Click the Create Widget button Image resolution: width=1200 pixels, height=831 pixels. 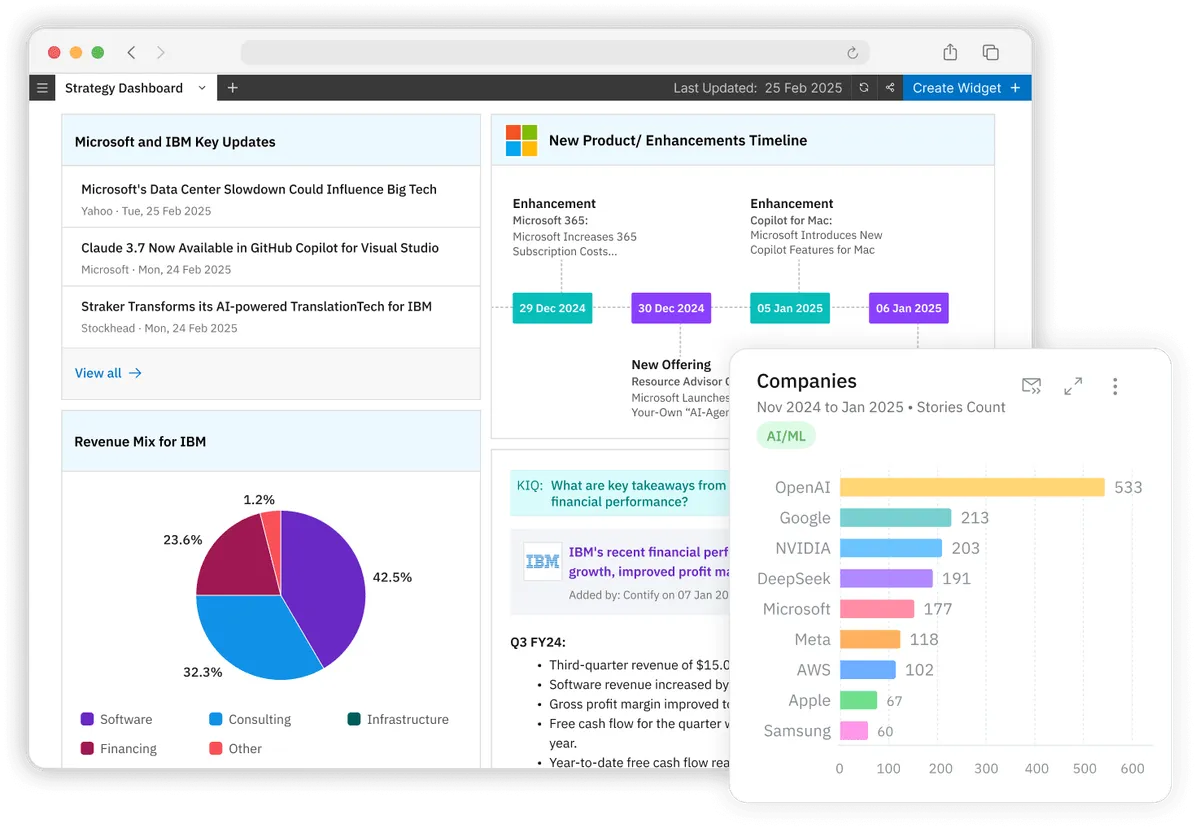click(x=967, y=88)
